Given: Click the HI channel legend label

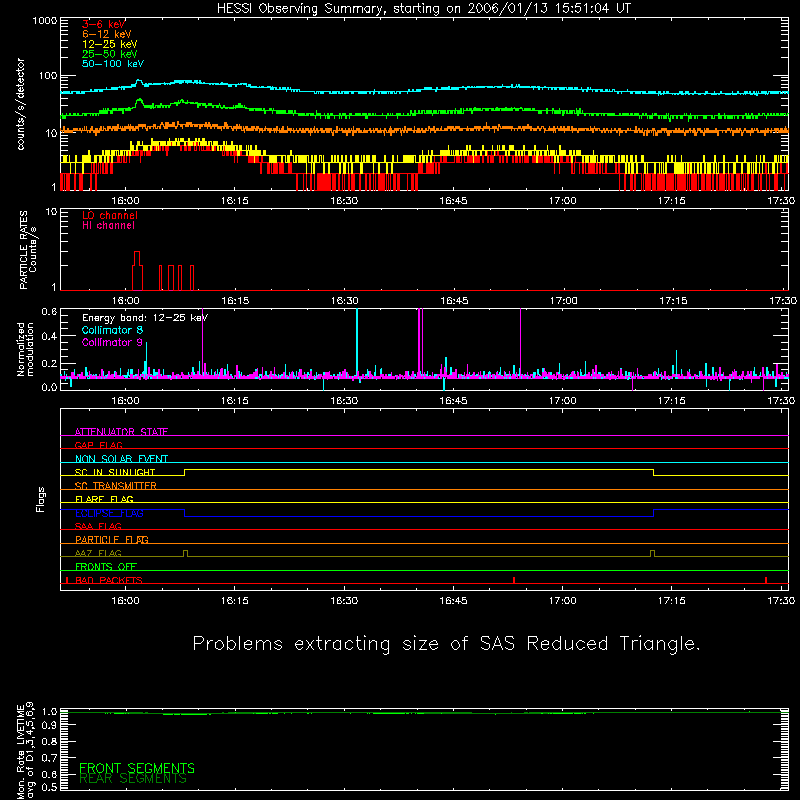Looking at the screenshot, I should (108, 226).
